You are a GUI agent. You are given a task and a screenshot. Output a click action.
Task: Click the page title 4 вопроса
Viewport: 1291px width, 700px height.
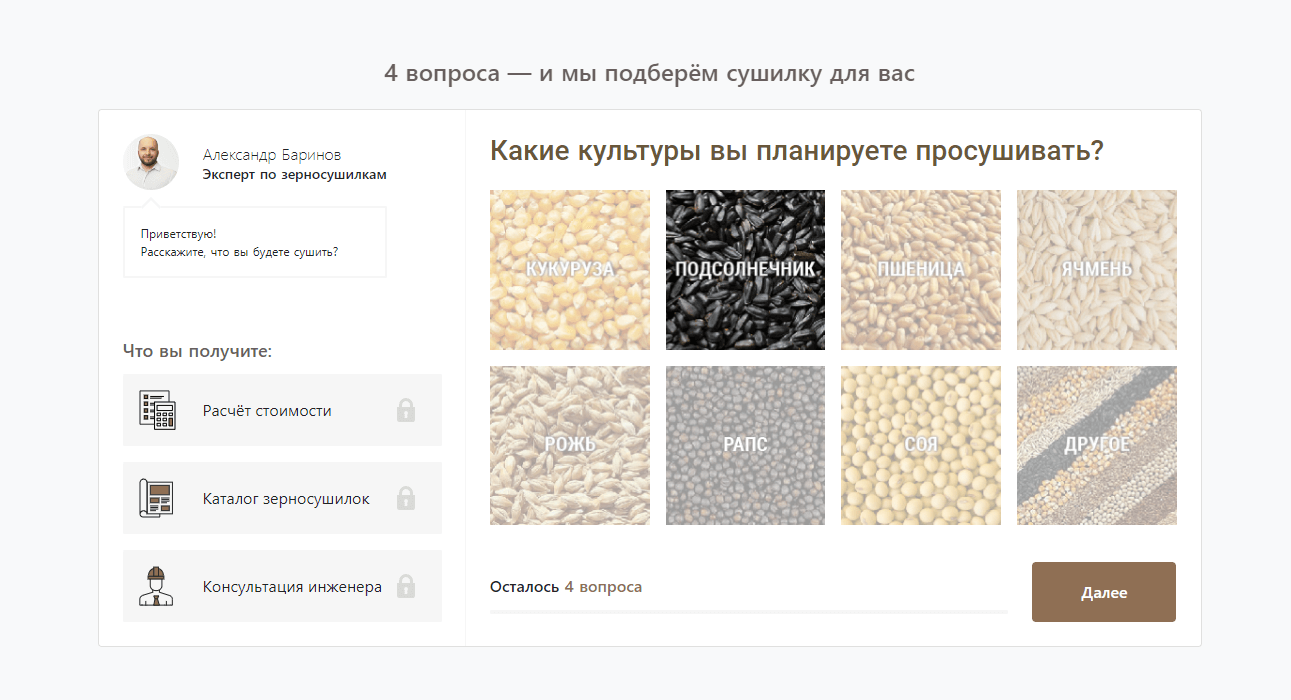pyautogui.click(x=649, y=74)
